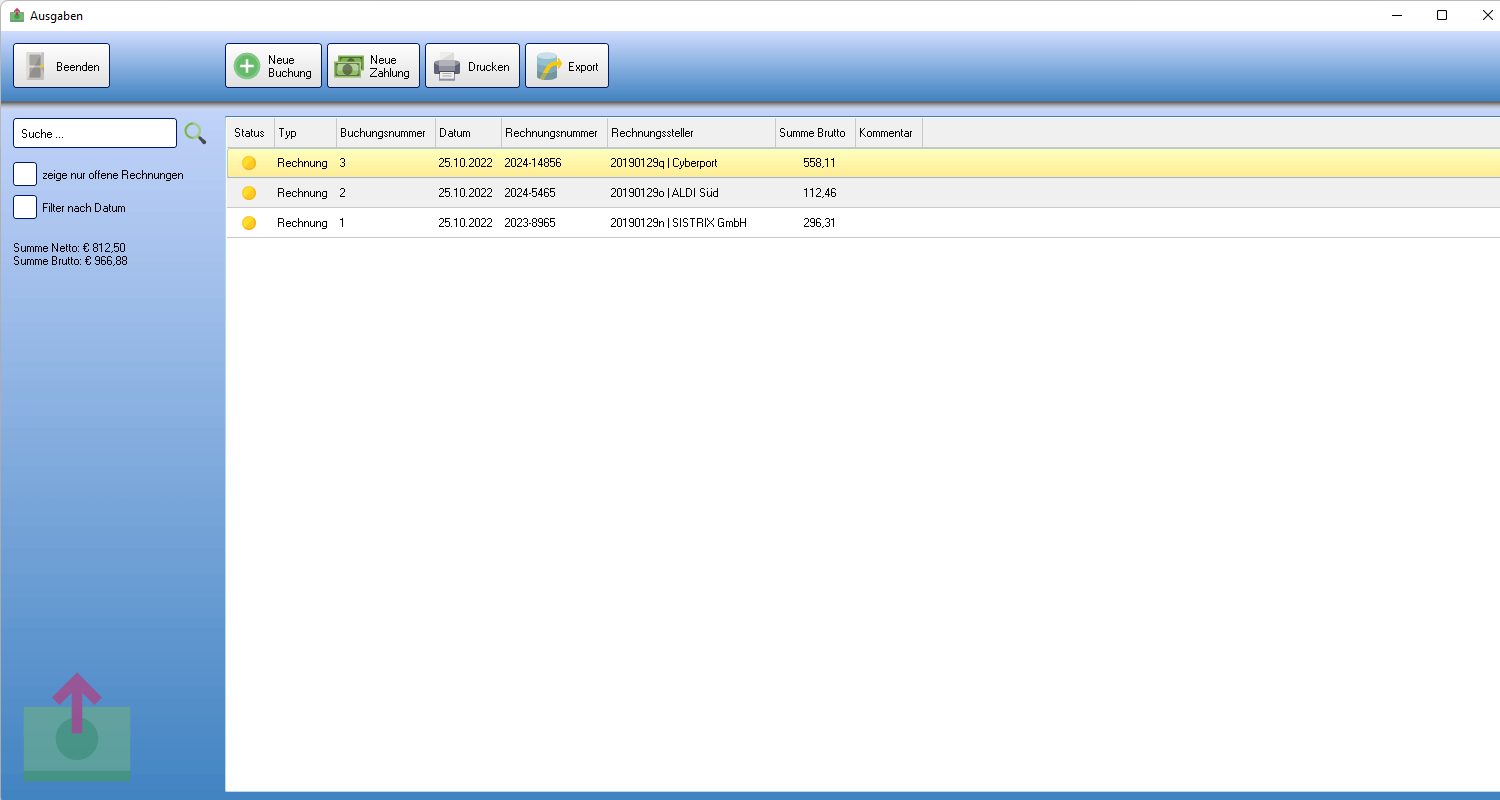
Task: Click yellow status icon of SISTRIX GmbH row
Action: point(249,223)
